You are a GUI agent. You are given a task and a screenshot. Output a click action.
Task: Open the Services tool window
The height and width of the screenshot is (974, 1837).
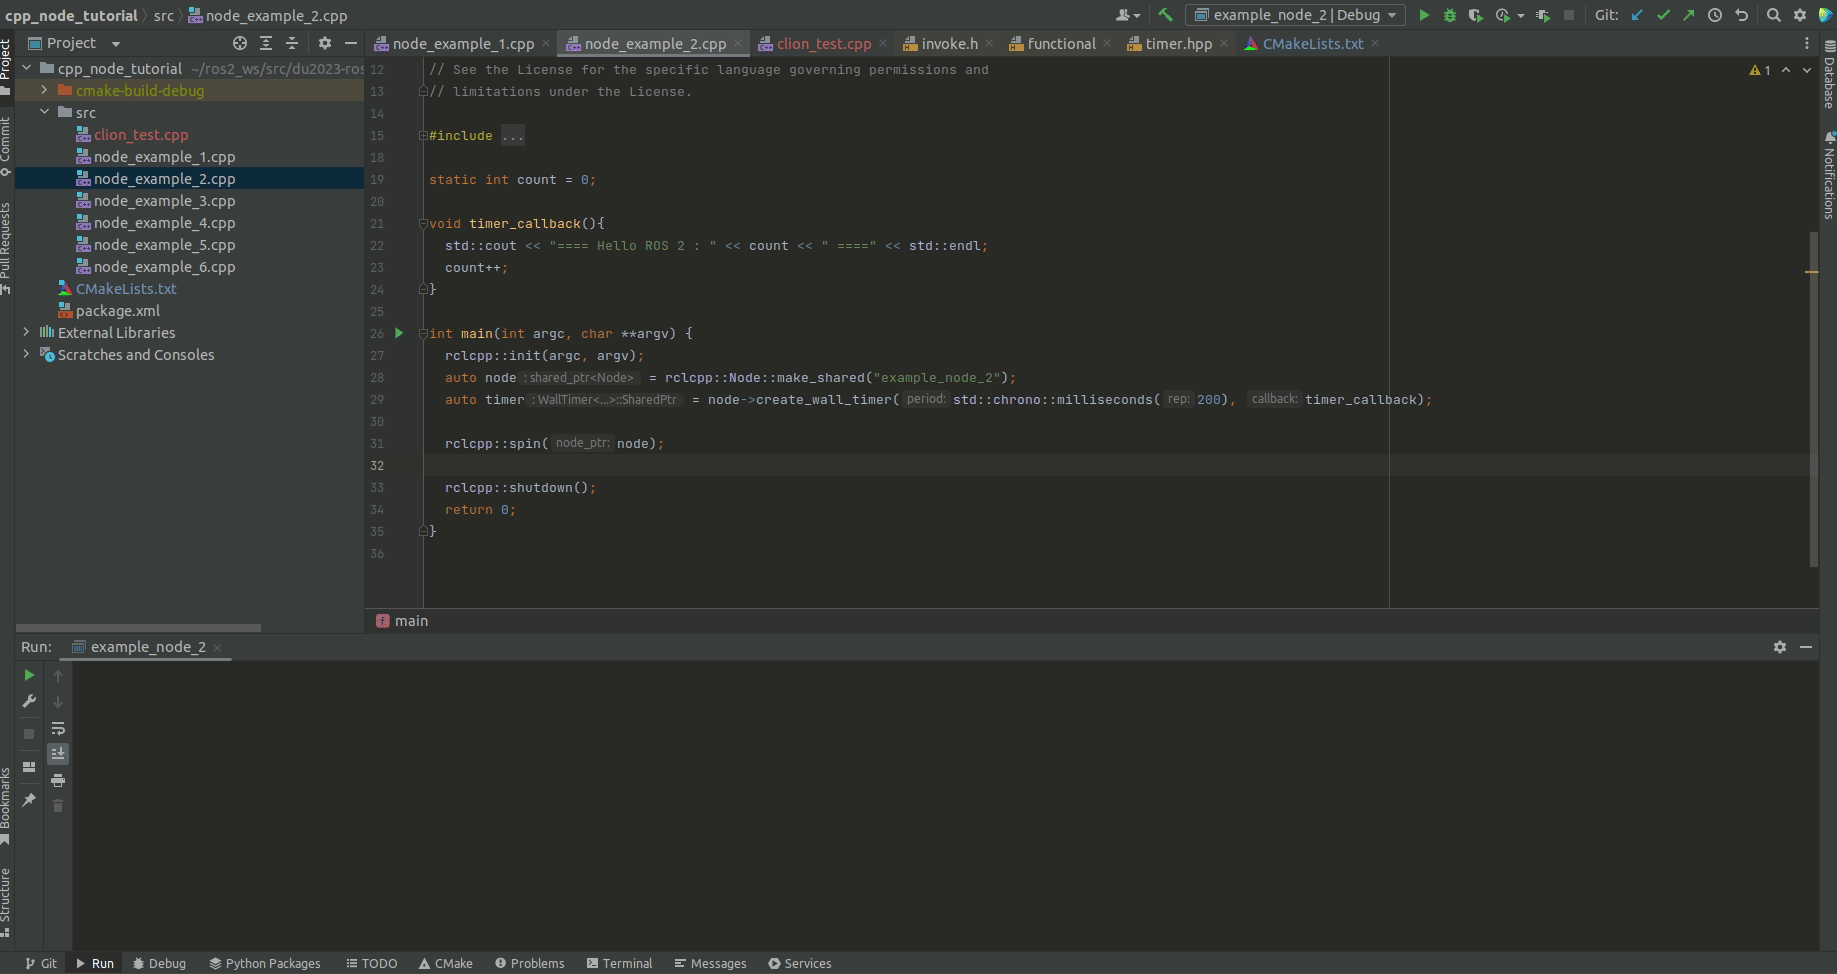tap(799, 963)
